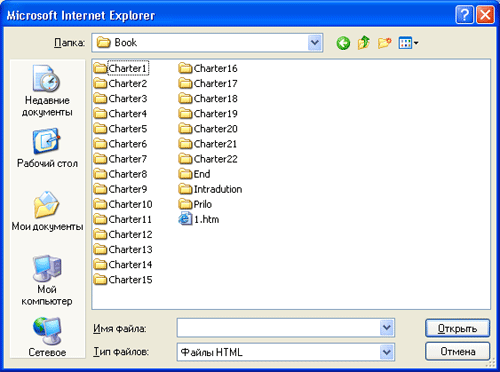Select the Charter13 folder
The width and height of the screenshot is (500, 372).
tap(123, 249)
